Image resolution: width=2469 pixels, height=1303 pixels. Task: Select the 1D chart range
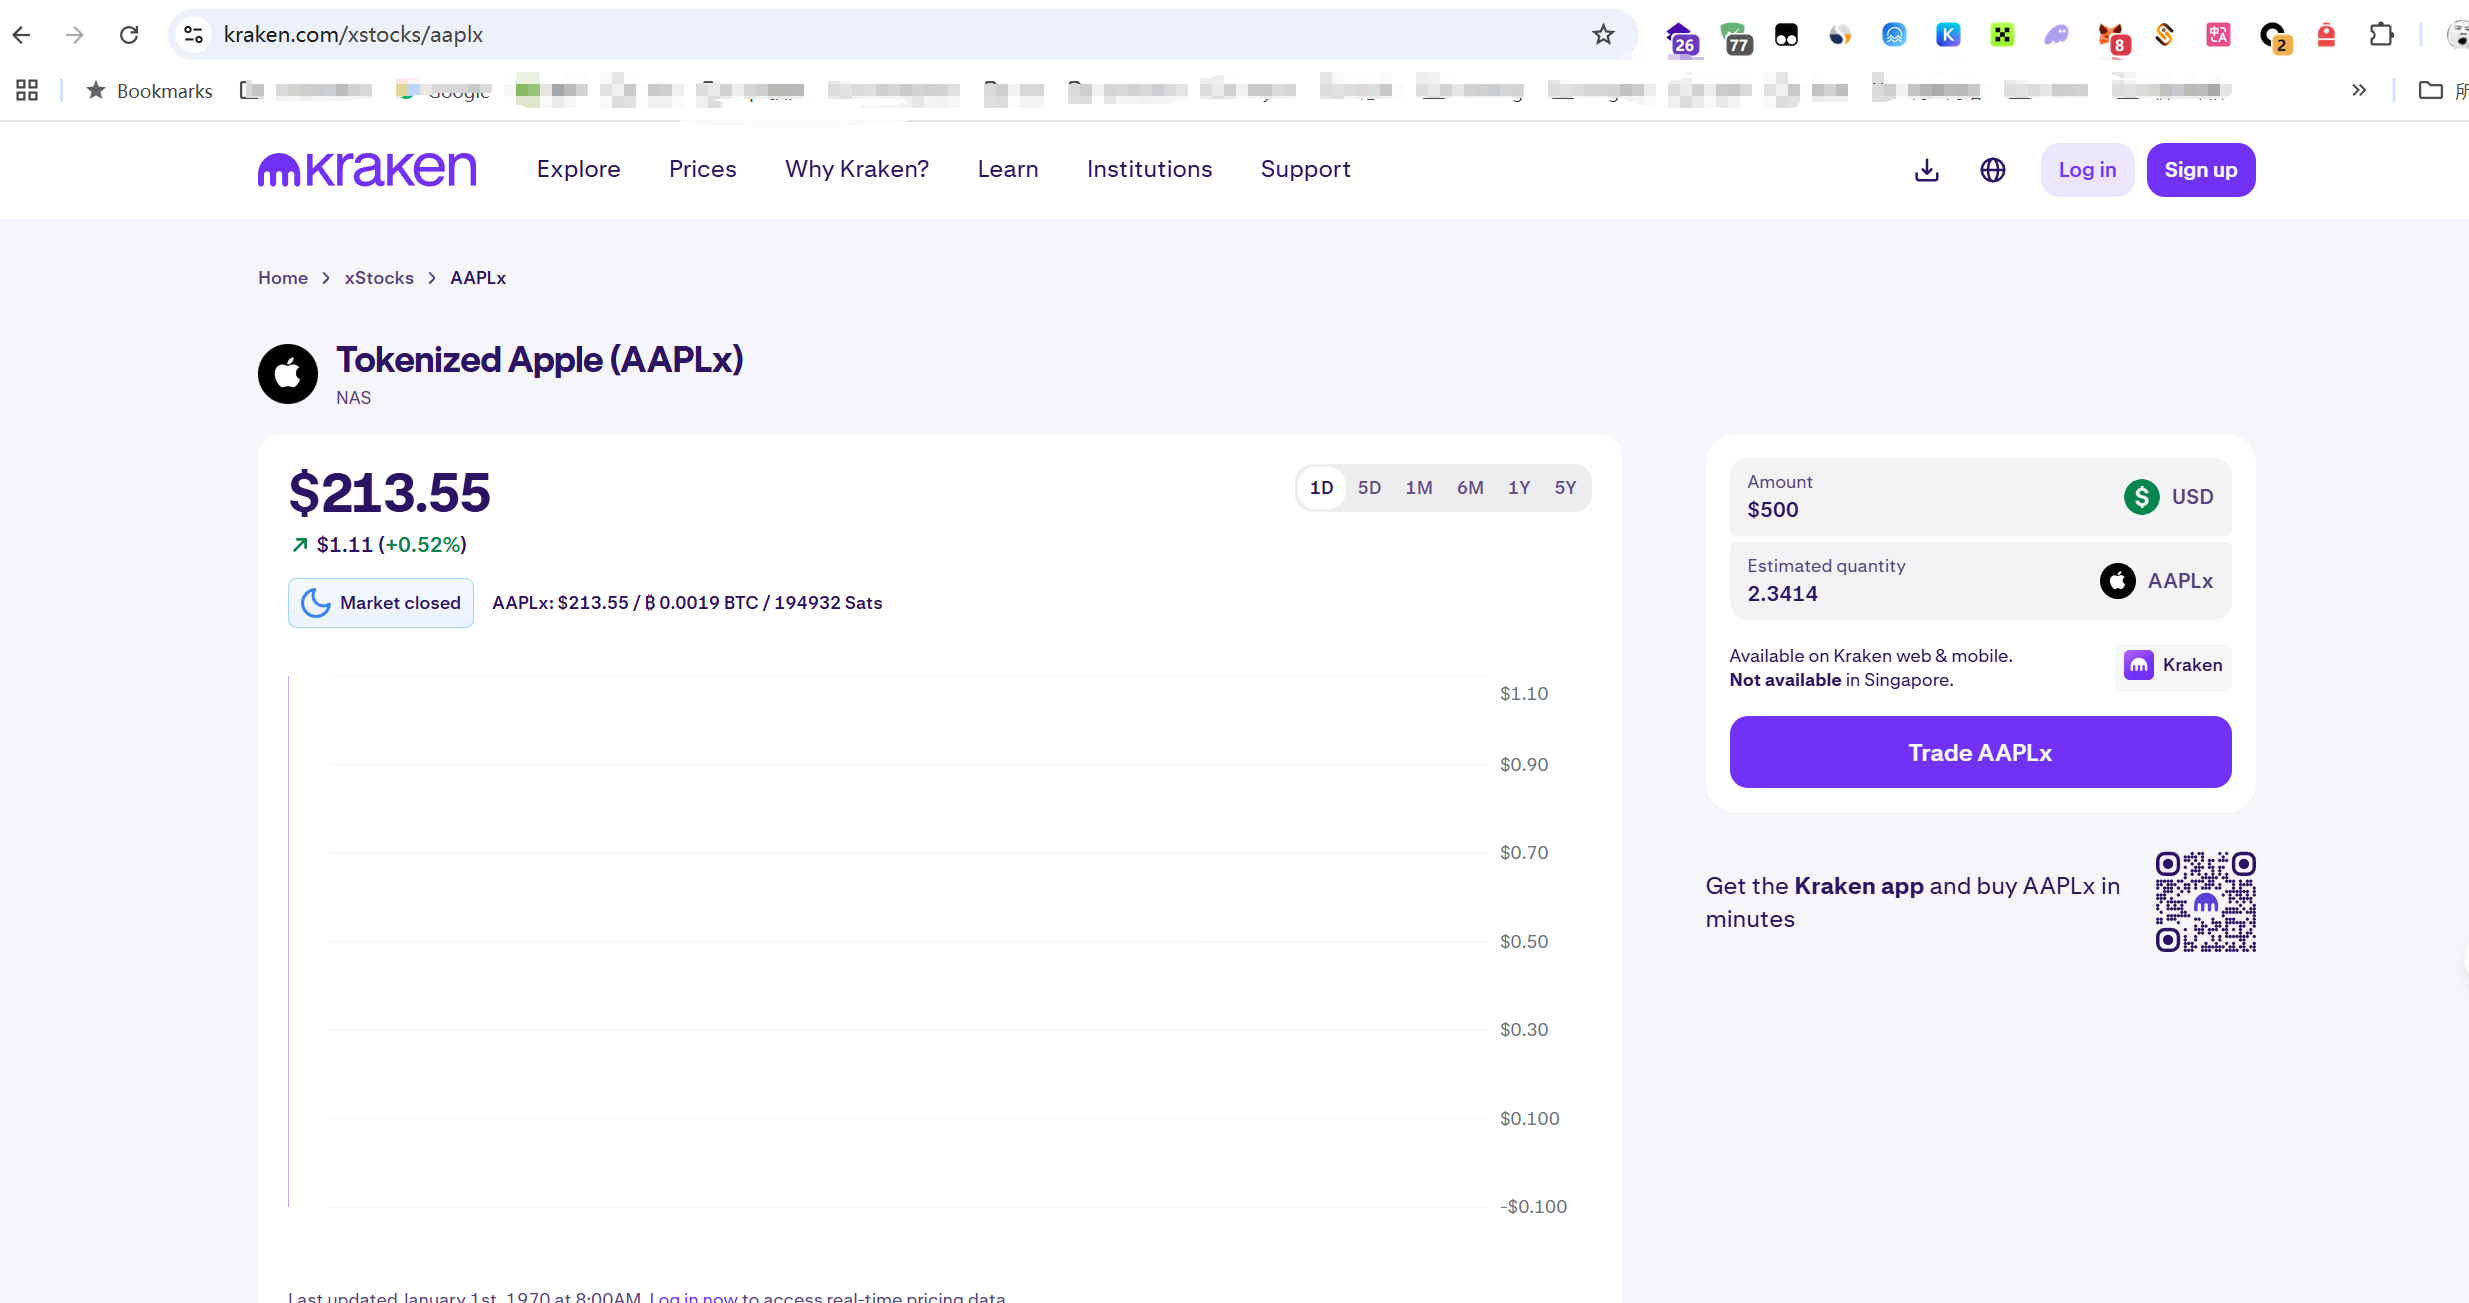tap(1321, 488)
